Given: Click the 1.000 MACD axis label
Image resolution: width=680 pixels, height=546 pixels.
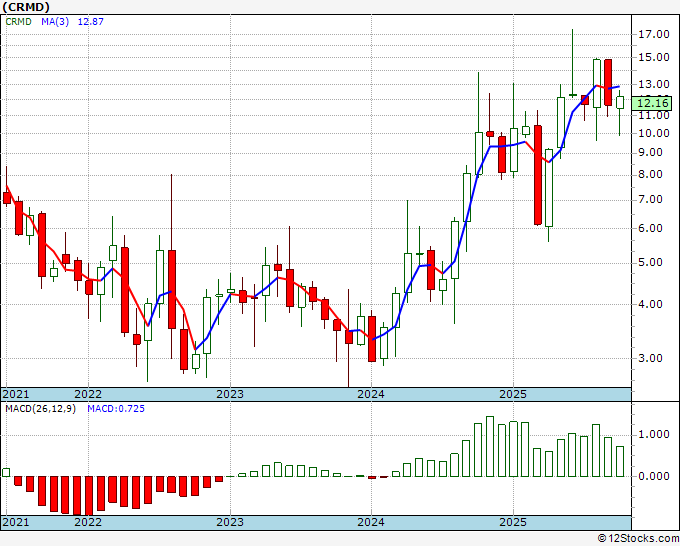Looking at the screenshot, I should [654, 435].
